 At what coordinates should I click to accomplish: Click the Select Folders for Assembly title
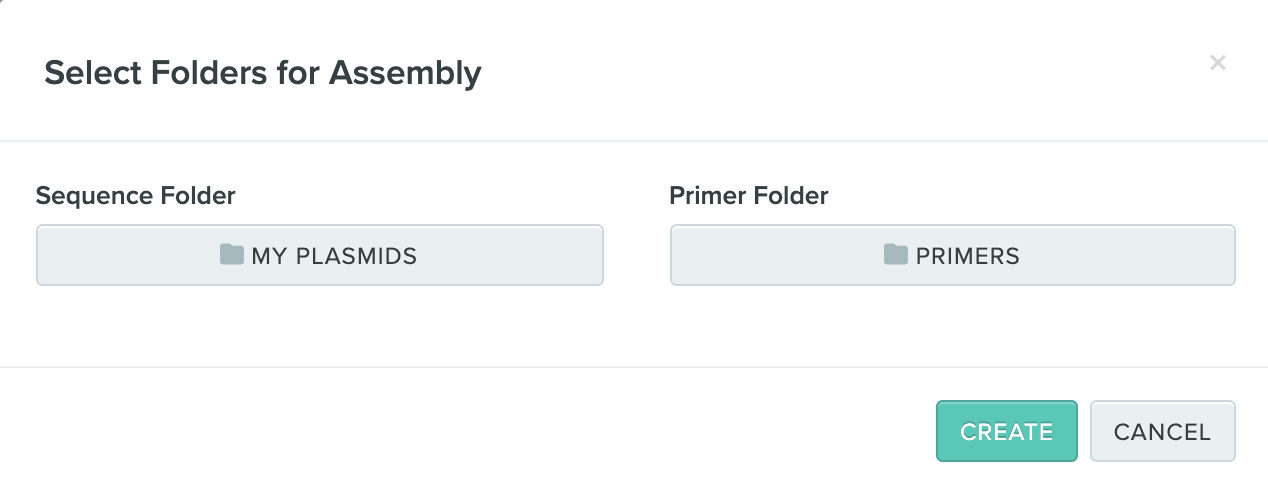click(x=263, y=73)
